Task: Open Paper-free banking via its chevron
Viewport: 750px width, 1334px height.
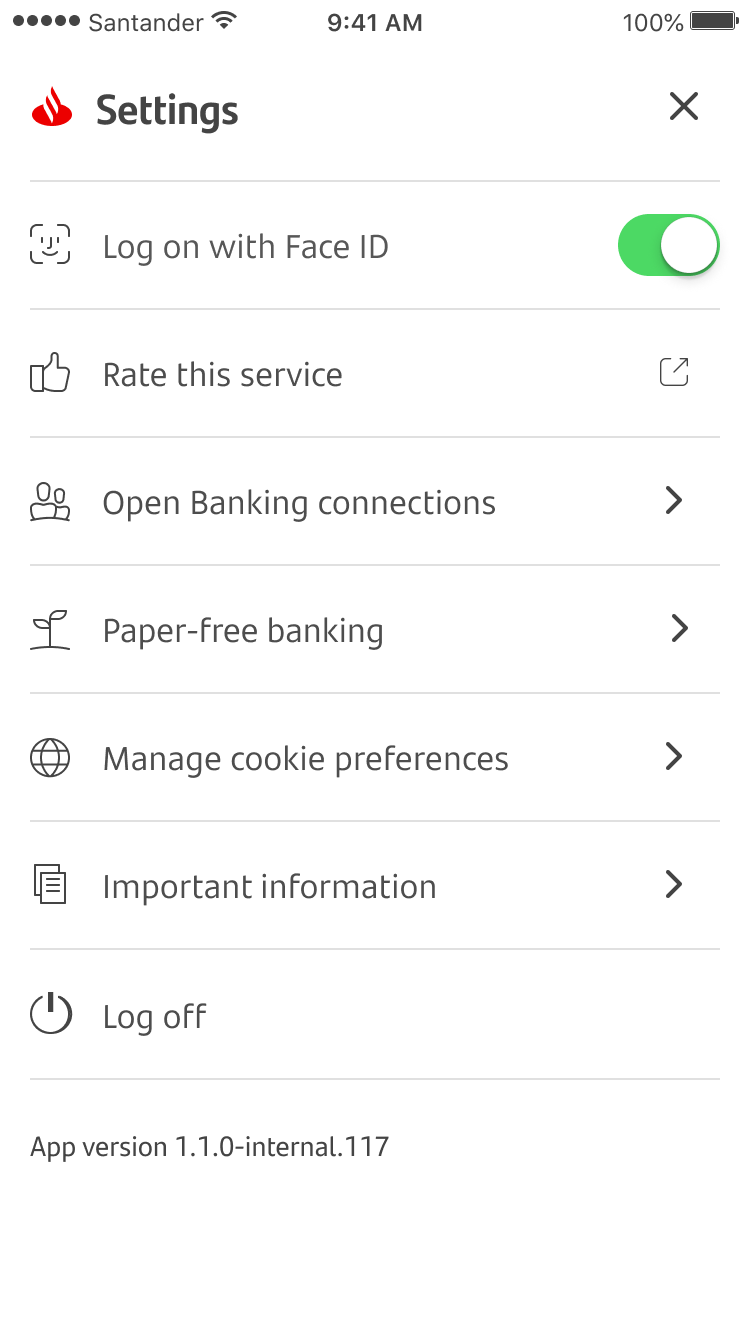Action: [679, 629]
